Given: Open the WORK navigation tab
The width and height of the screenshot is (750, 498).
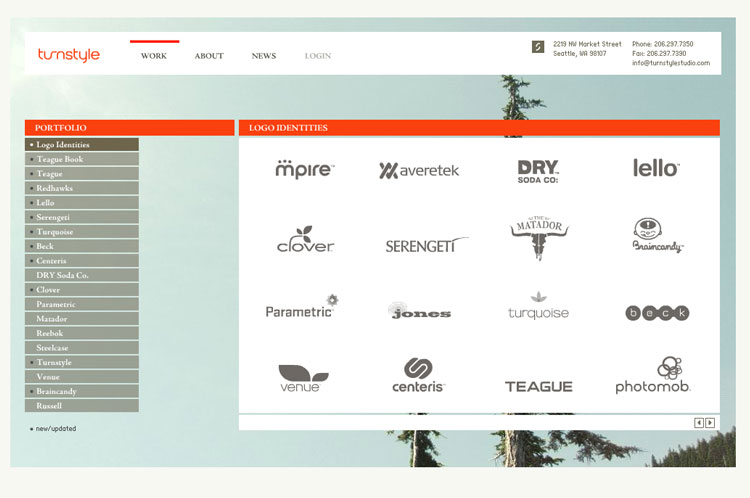Looking at the screenshot, I should 154,55.
